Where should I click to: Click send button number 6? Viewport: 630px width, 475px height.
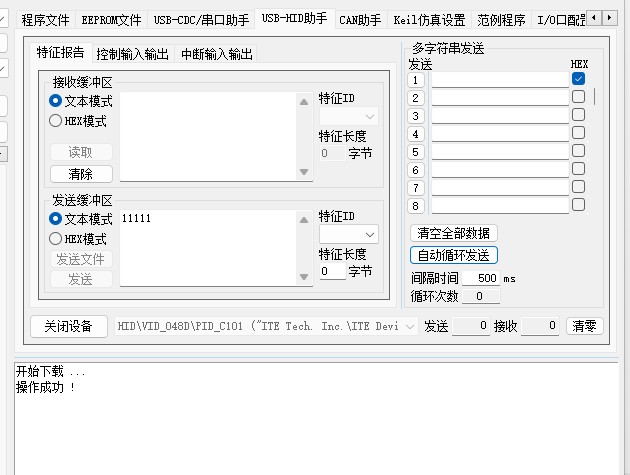point(415,170)
